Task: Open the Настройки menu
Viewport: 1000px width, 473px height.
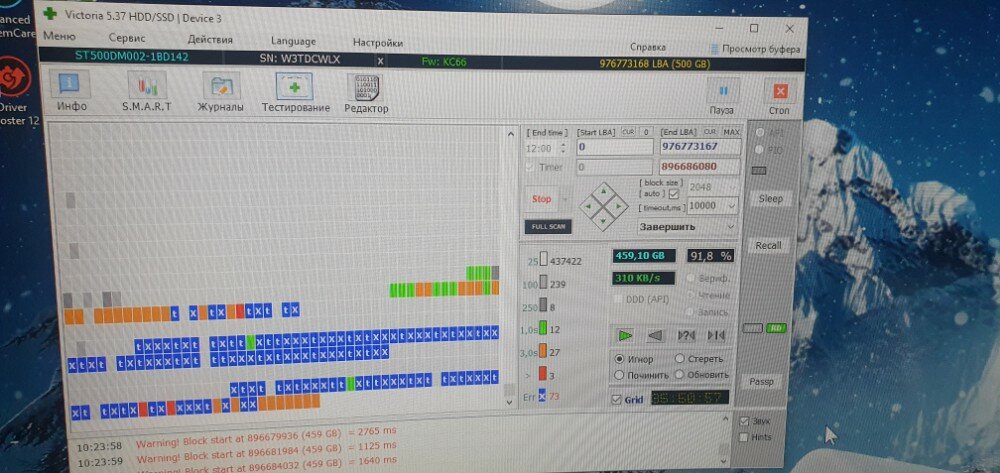Action: coord(378,43)
